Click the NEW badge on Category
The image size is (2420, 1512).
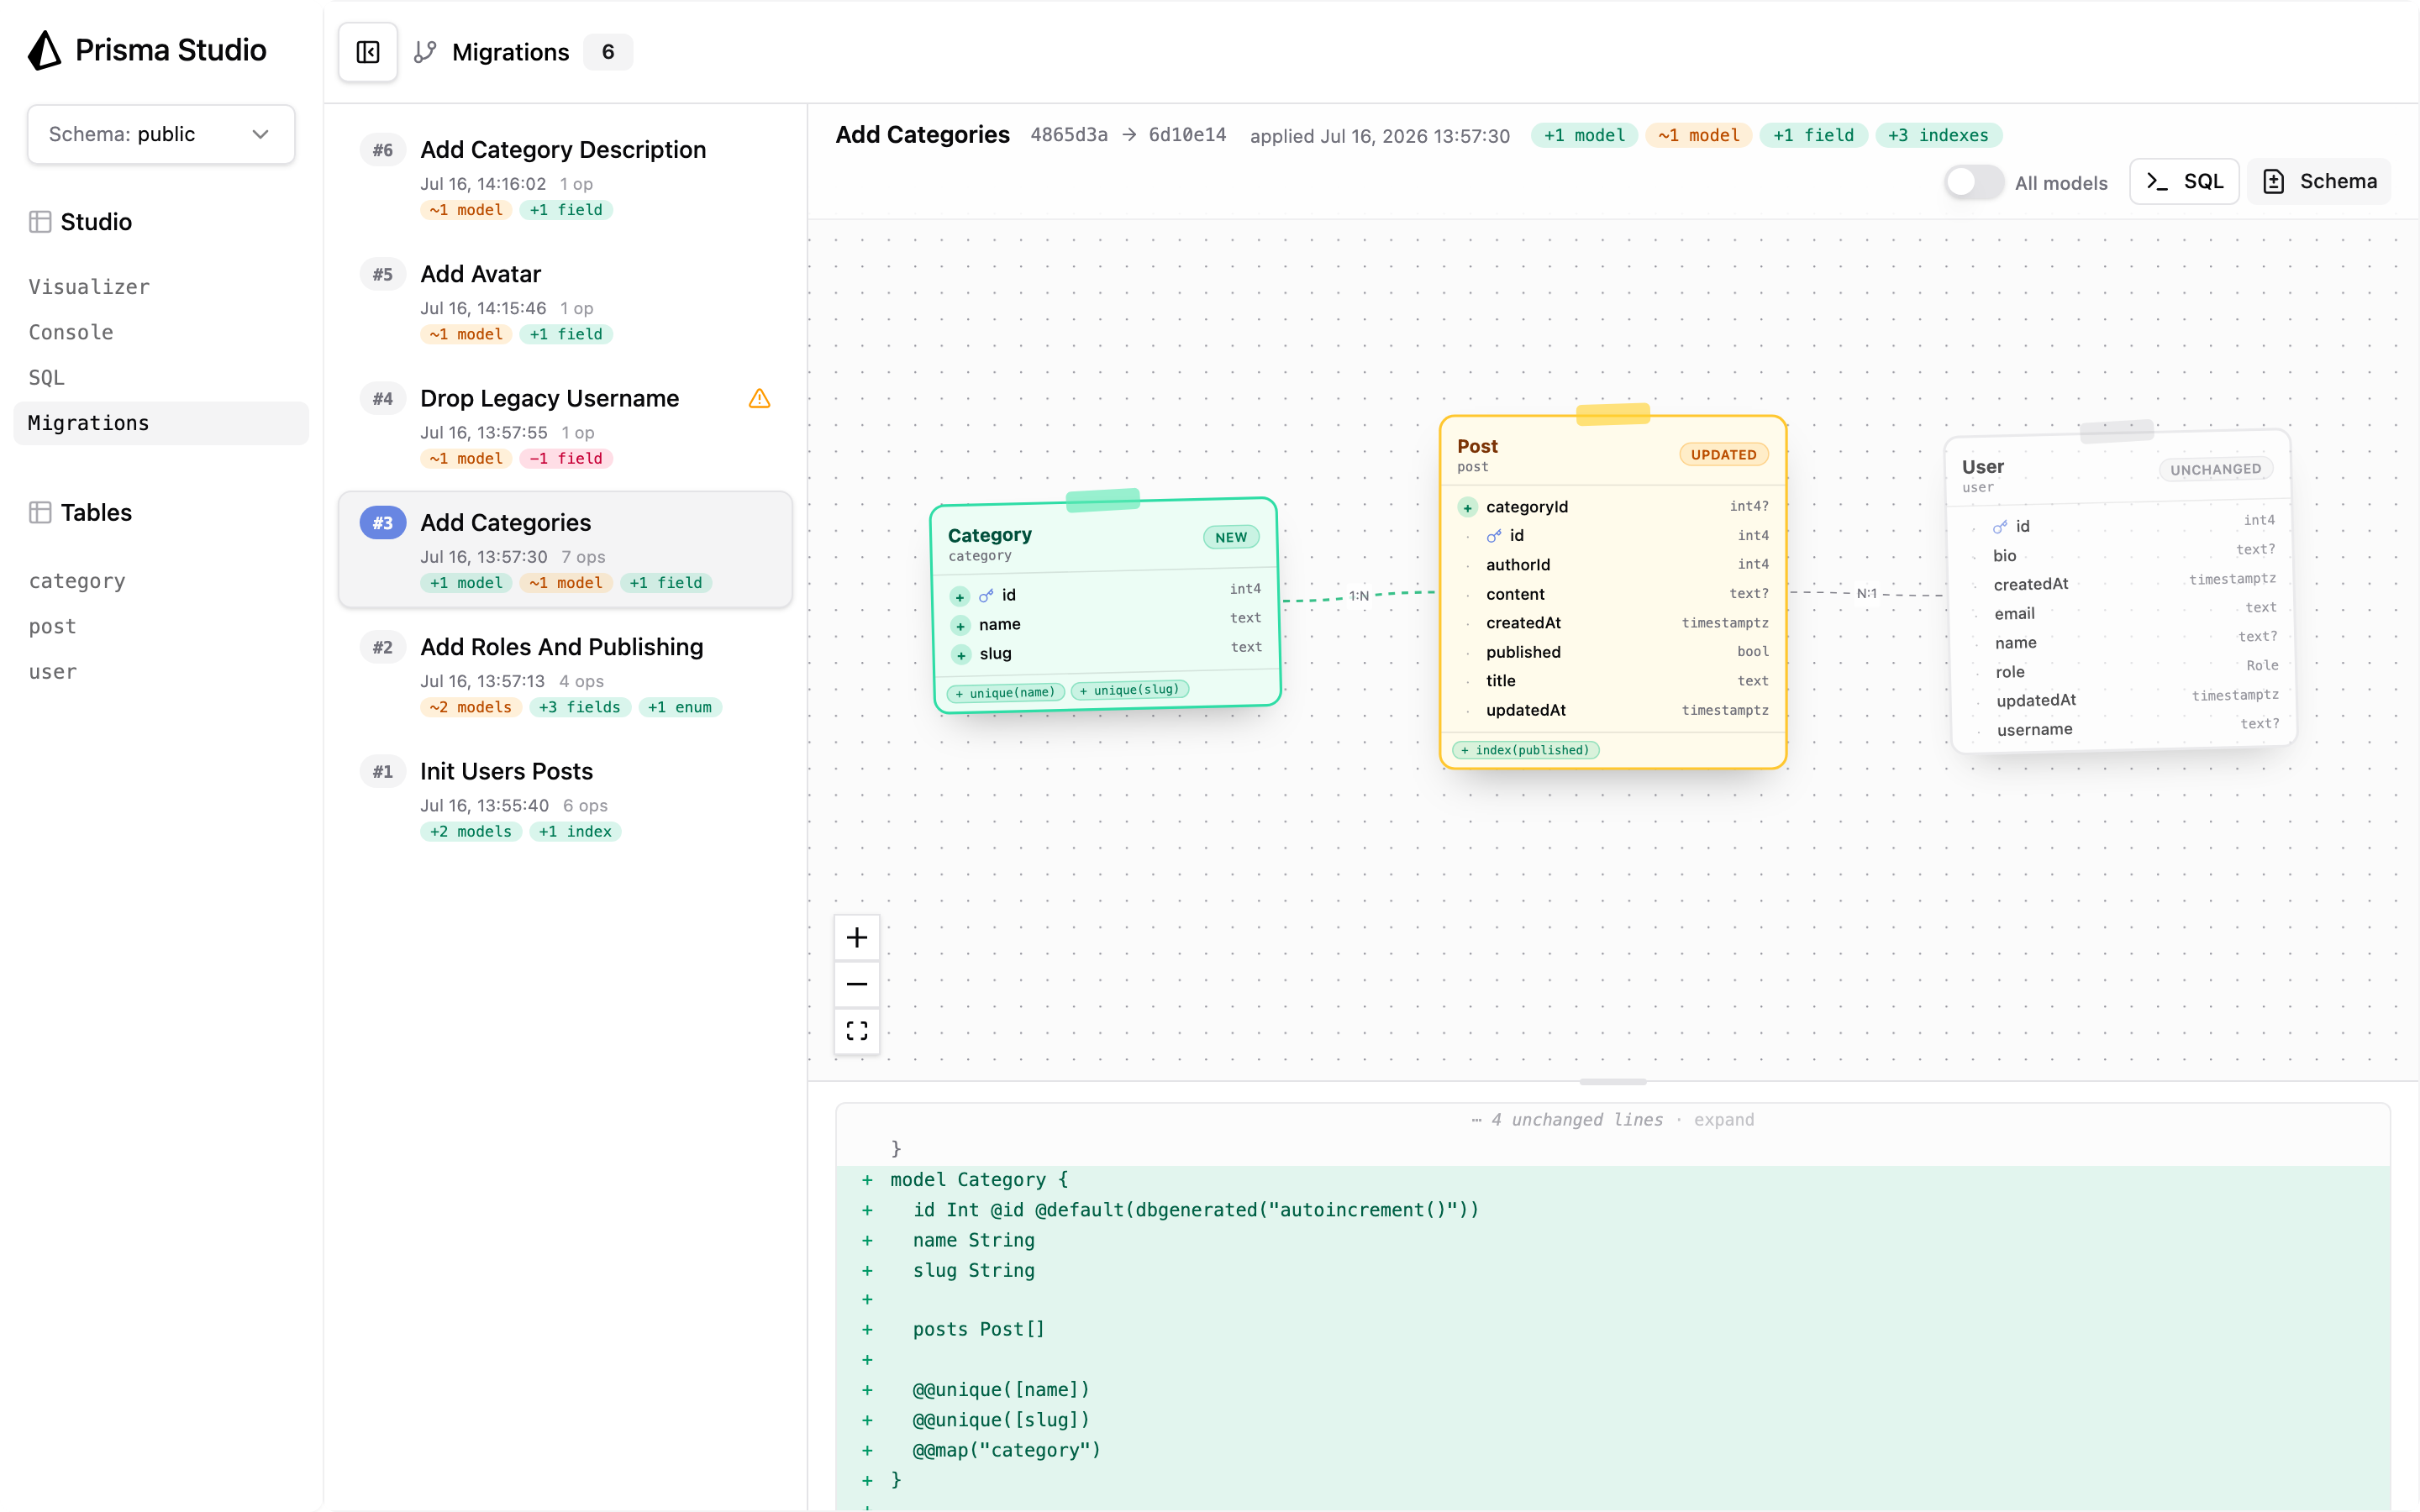coord(1231,538)
